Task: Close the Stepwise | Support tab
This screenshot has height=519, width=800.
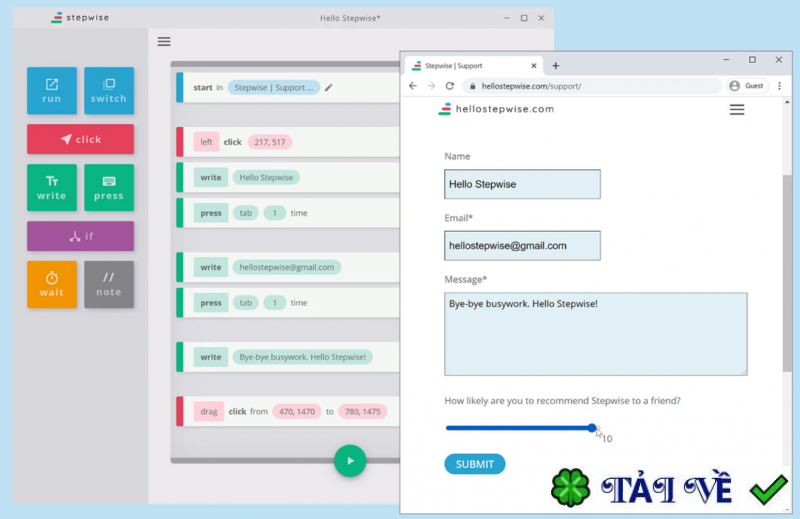Action: coord(534,66)
